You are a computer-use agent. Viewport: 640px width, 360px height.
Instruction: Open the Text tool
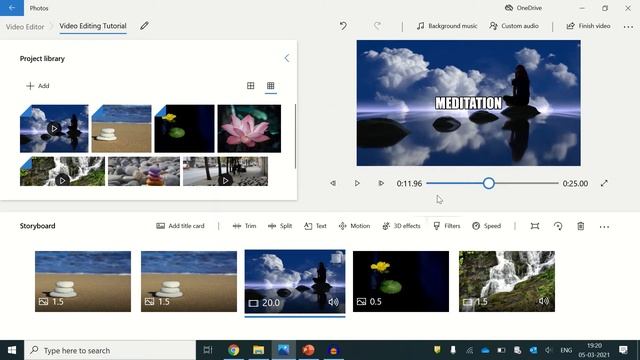click(x=315, y=226)
